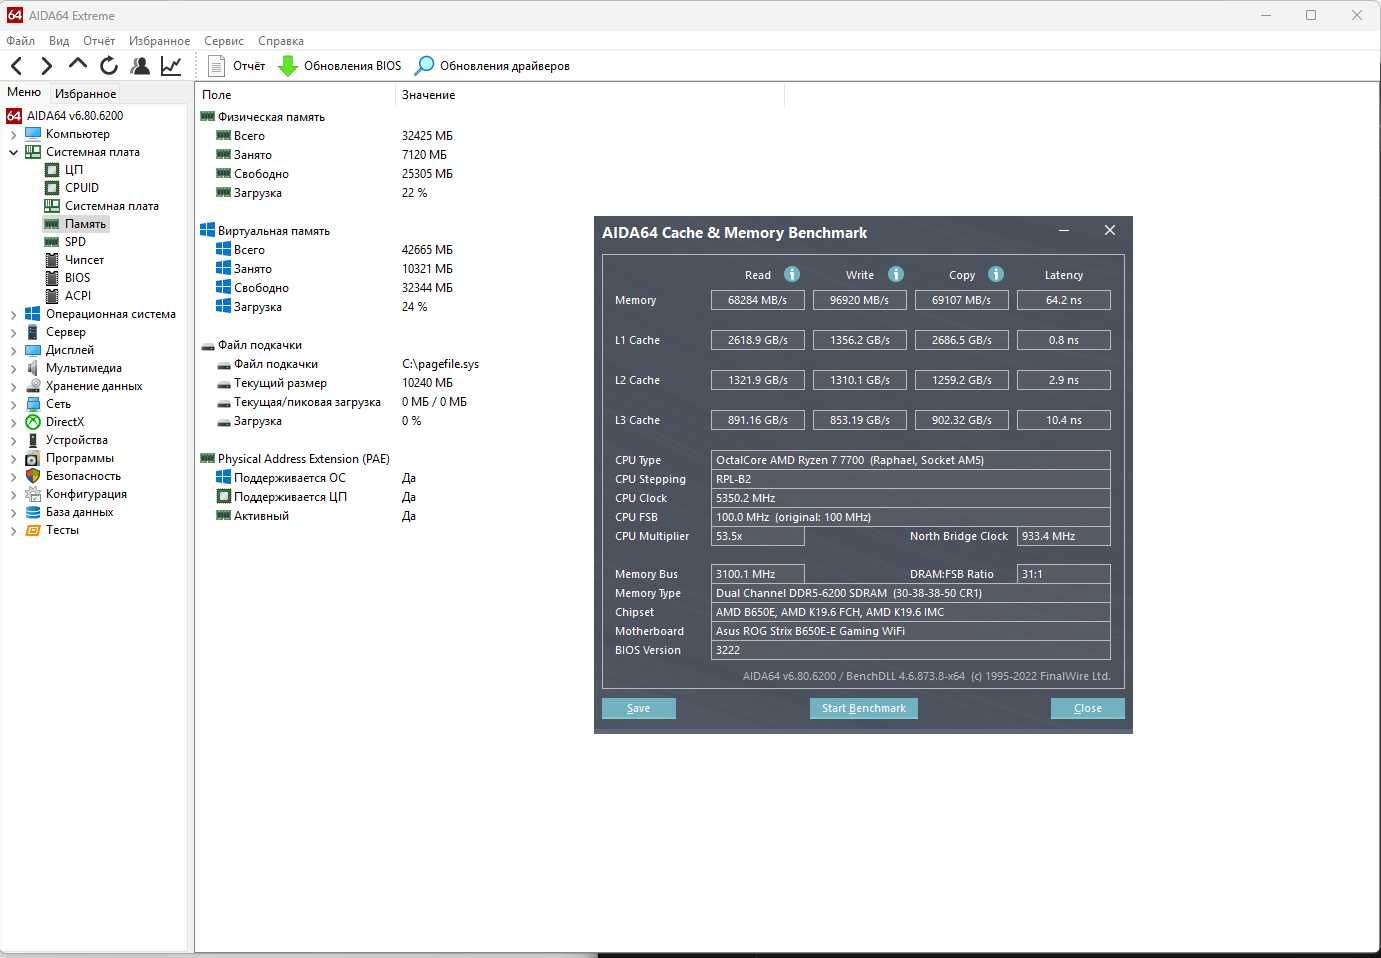Open the graph chart toolbar icon
Viewport: 1381px width, 958px height.
(x=171, y=66)
